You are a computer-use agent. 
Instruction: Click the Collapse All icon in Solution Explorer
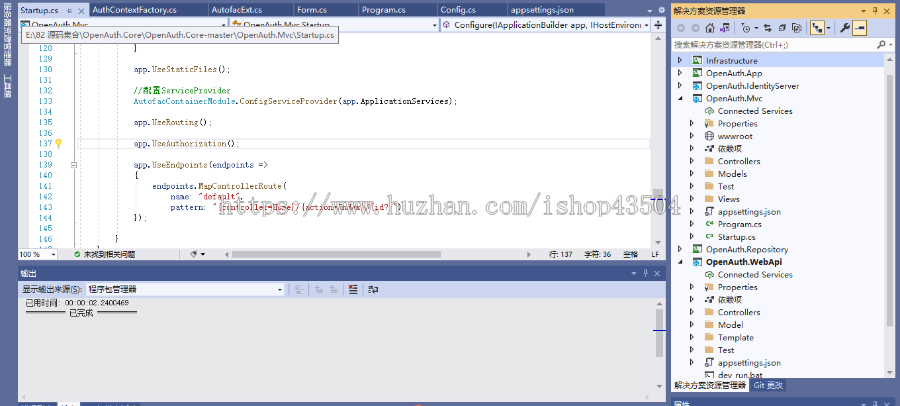(782, 28)
